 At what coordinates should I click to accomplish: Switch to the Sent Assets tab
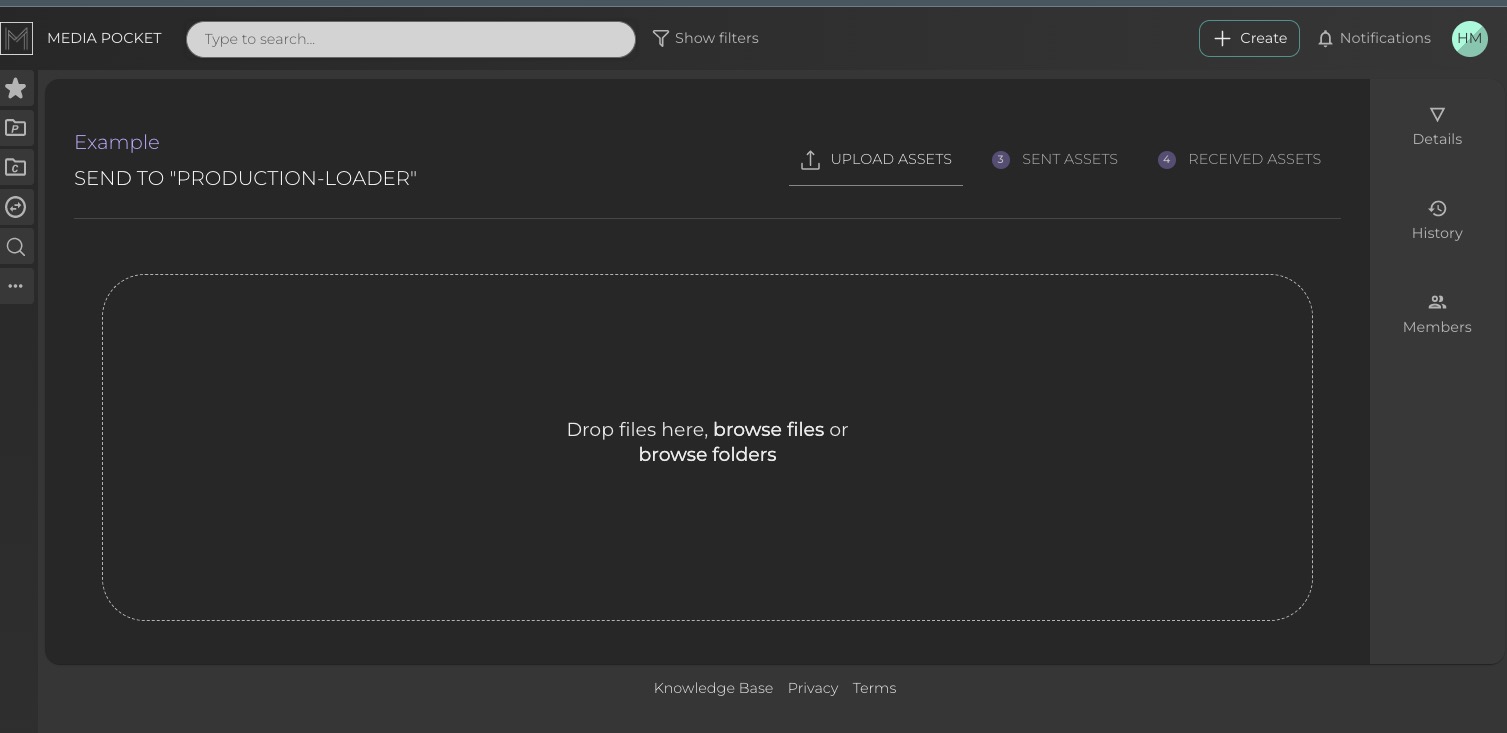(1056, 160)
